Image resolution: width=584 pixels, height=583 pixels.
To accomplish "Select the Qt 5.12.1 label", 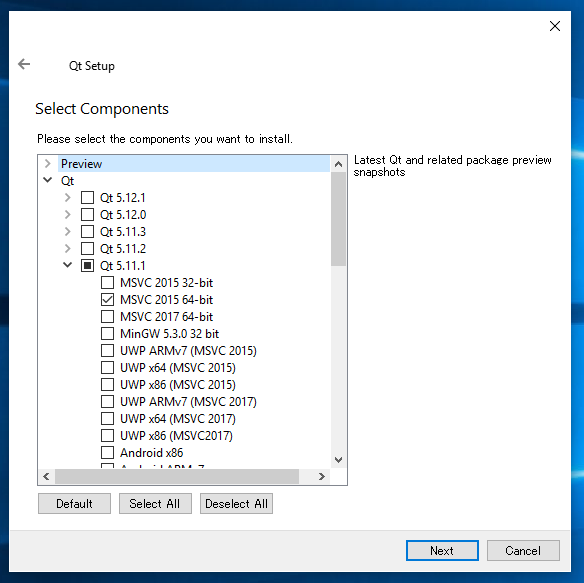I will tap(123, 198).
